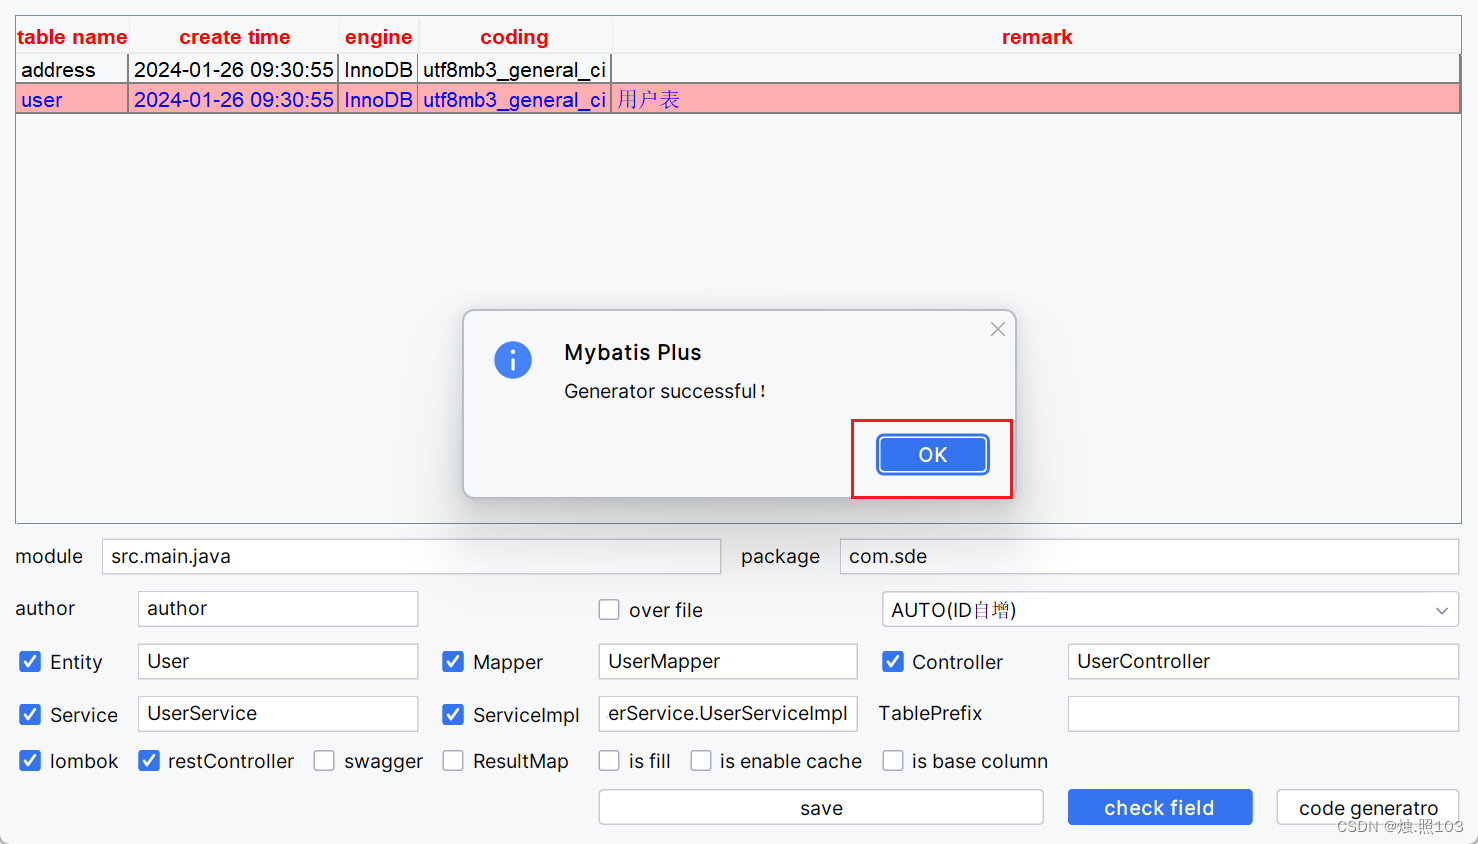Click the module input field
Image resolution: width=1478 pixels, height=844 pixels.
click(411, 556)
